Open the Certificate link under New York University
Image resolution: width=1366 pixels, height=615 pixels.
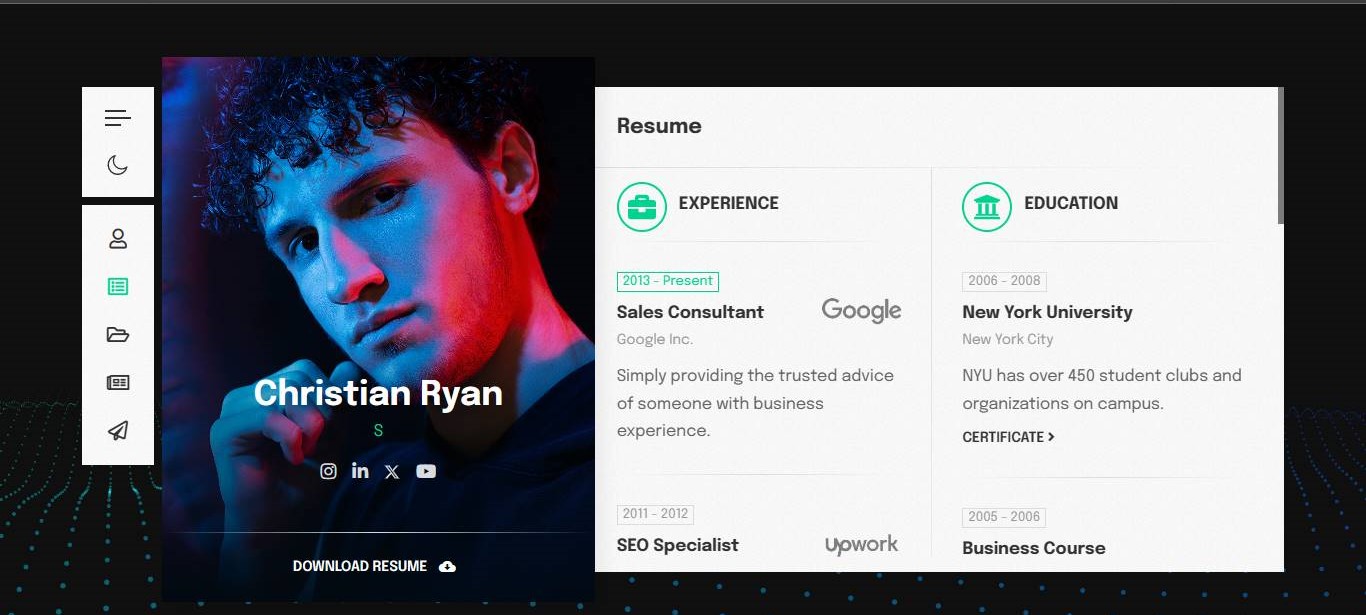pos(1008,437)
